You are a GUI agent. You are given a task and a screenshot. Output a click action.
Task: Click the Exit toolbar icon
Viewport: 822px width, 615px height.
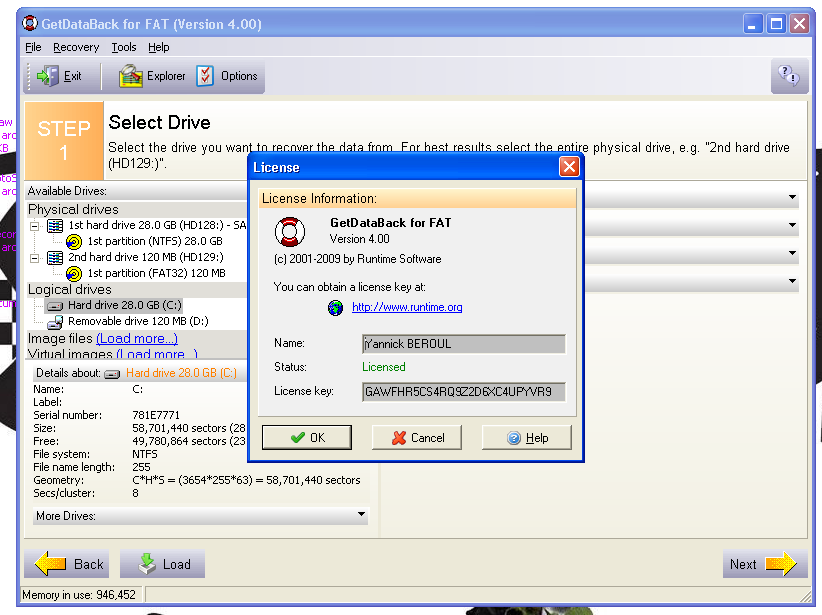pyautogui.click(x=48, y=76)
